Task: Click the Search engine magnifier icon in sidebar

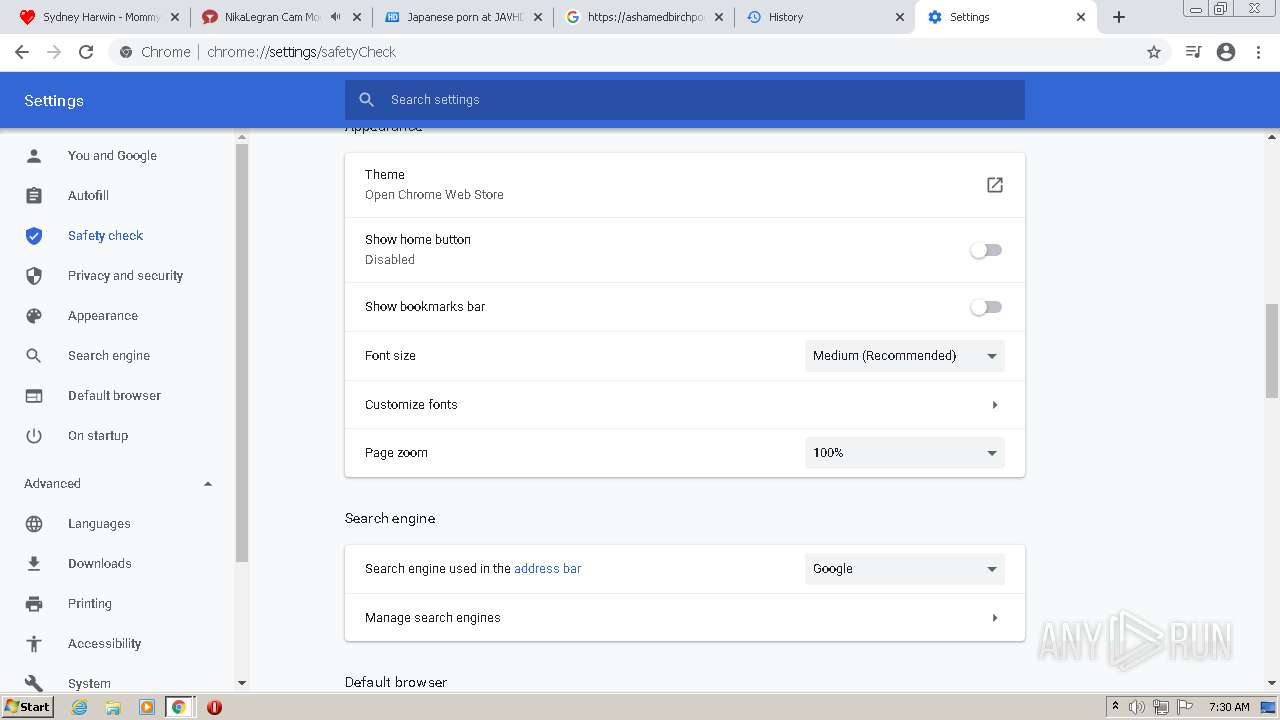Action: click(x=34, y=356)
